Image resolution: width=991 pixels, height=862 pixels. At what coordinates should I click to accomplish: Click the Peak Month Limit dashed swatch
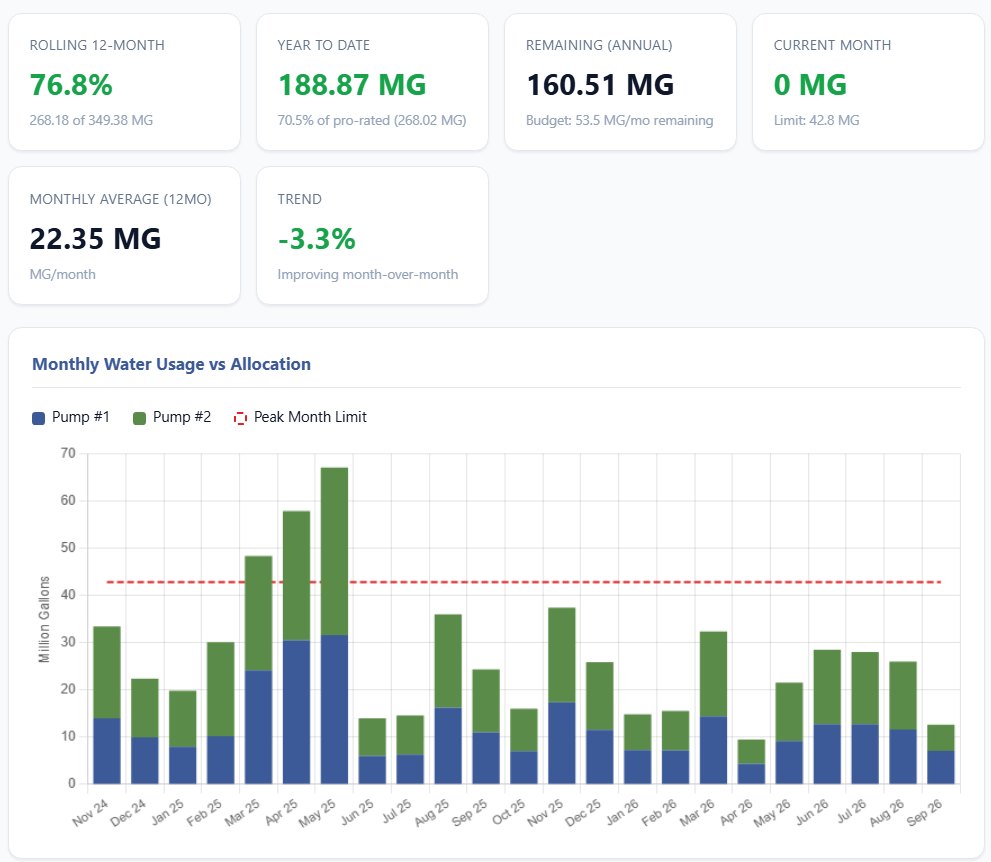pos(240,418)
